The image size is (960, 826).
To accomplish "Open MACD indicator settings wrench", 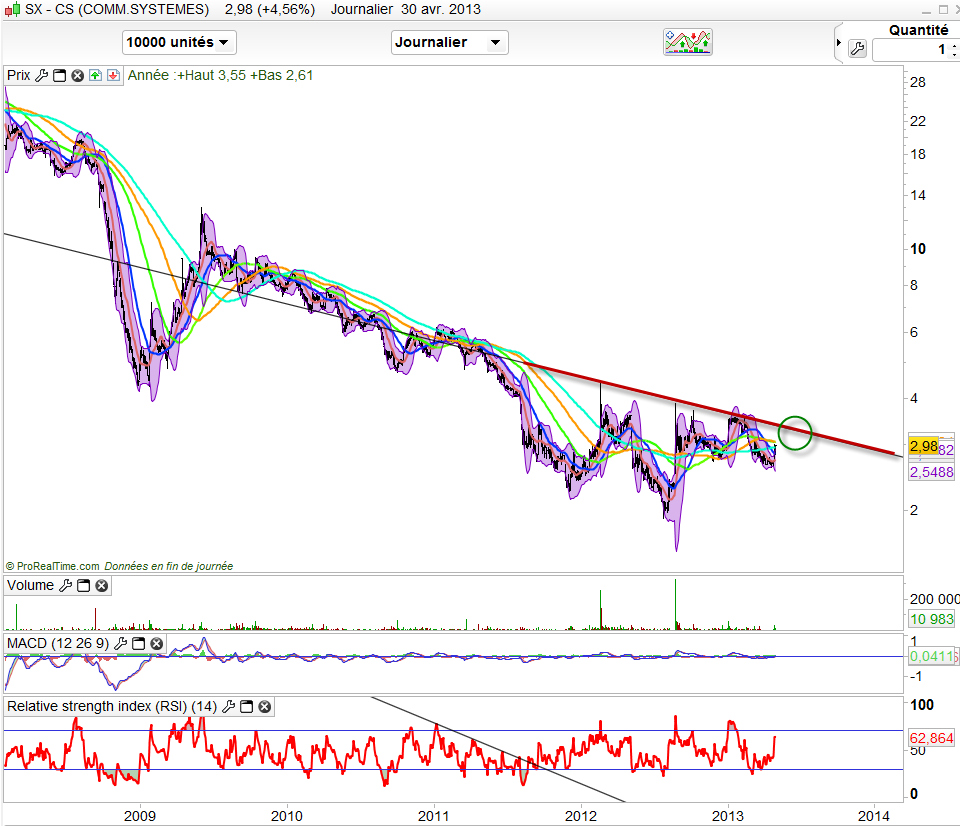I will tap(121, 643).
